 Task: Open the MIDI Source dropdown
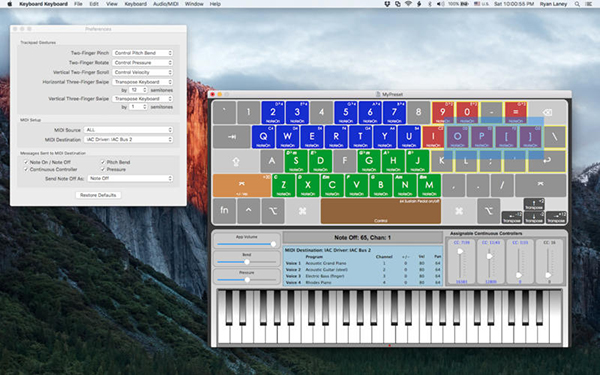pyautogui.click(x=129, y=130)
